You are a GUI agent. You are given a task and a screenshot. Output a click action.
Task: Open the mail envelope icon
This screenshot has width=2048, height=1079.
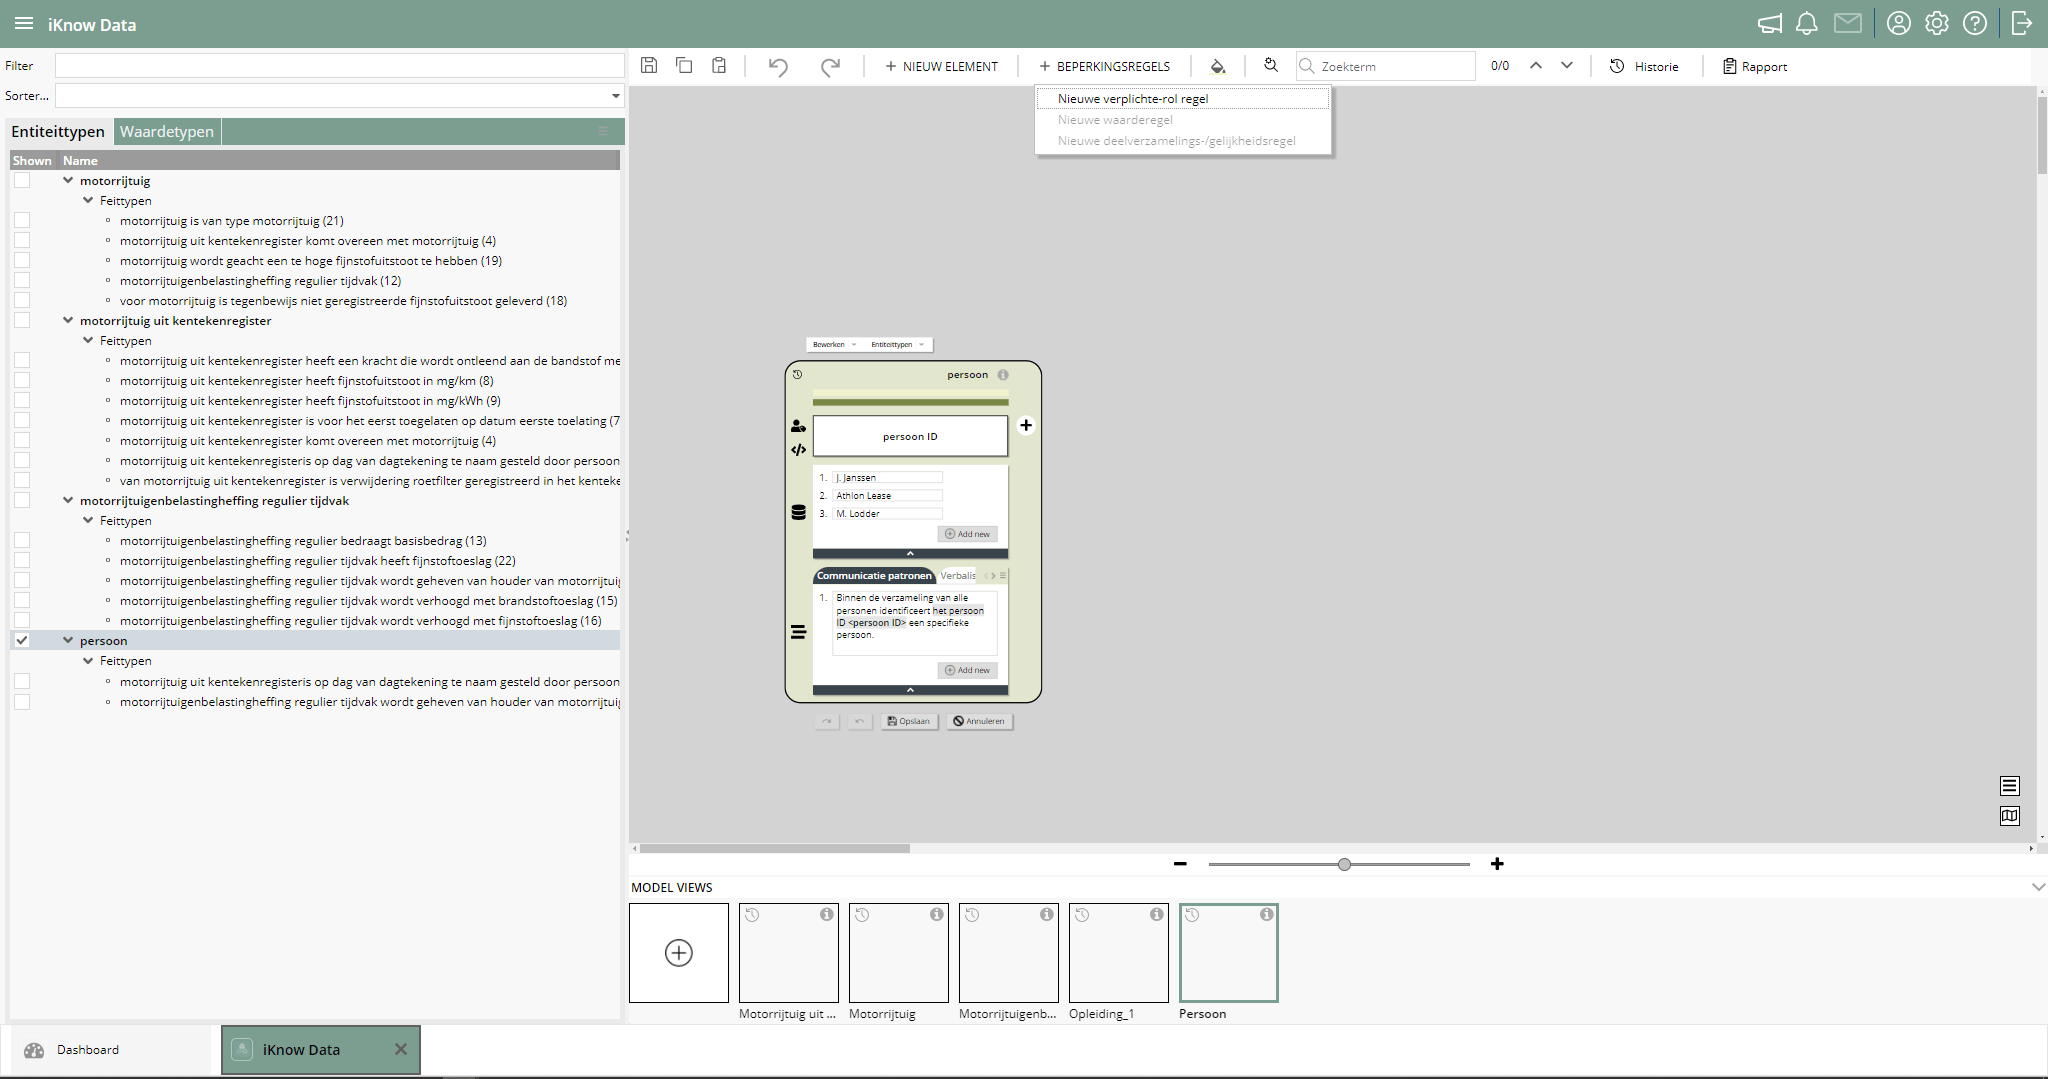point(1848,24)
